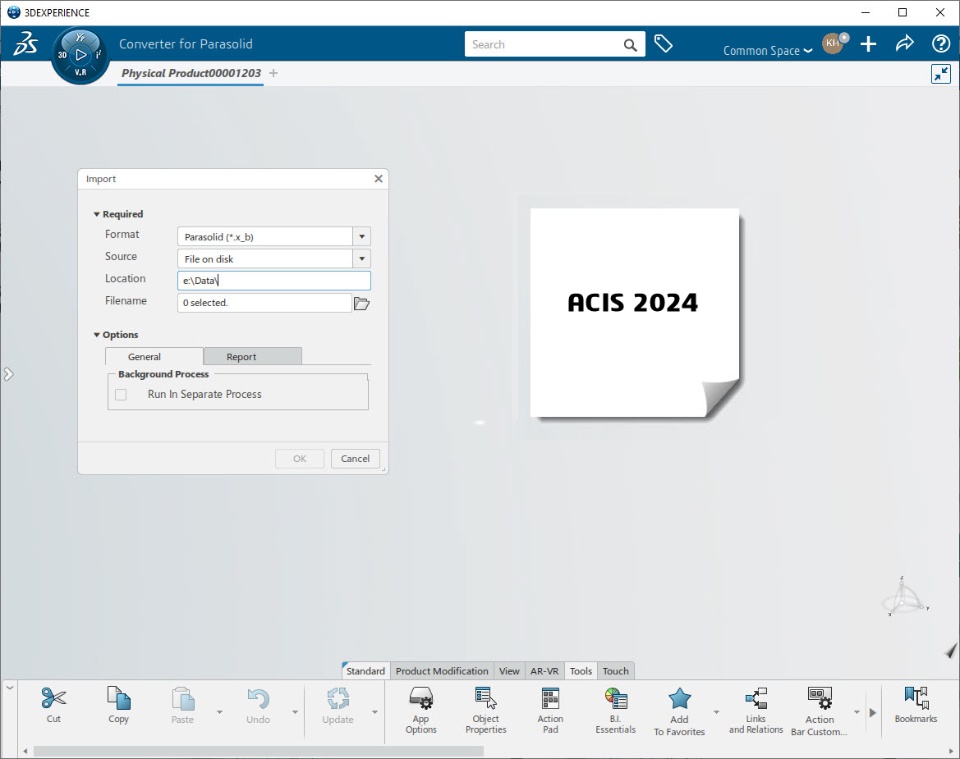This screenshot has width=960, height=759.
Task: Click the collapse view icon at top right
Action: [940, 74]
